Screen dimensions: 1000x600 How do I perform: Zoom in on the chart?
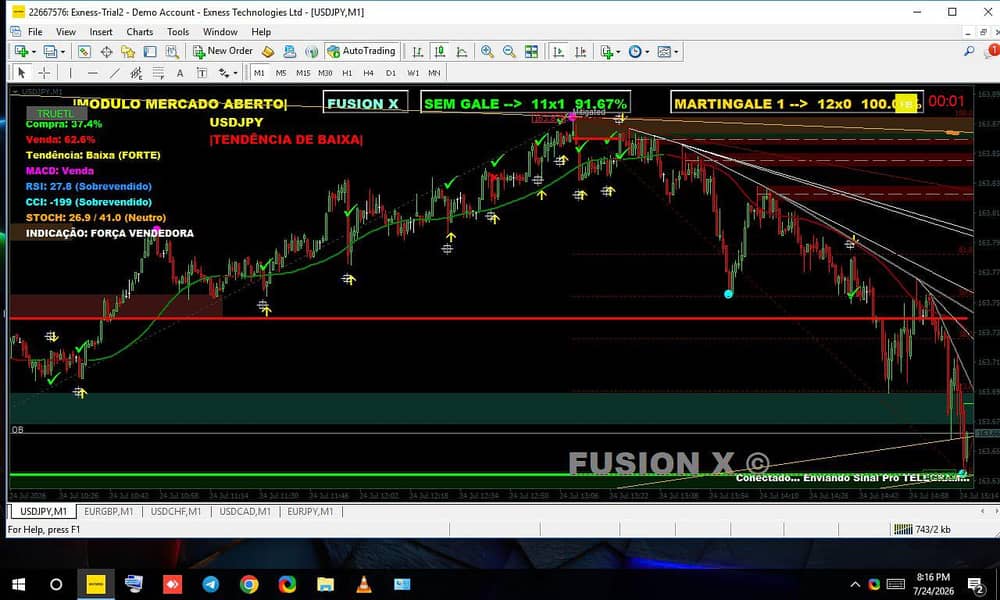(487, 52)
